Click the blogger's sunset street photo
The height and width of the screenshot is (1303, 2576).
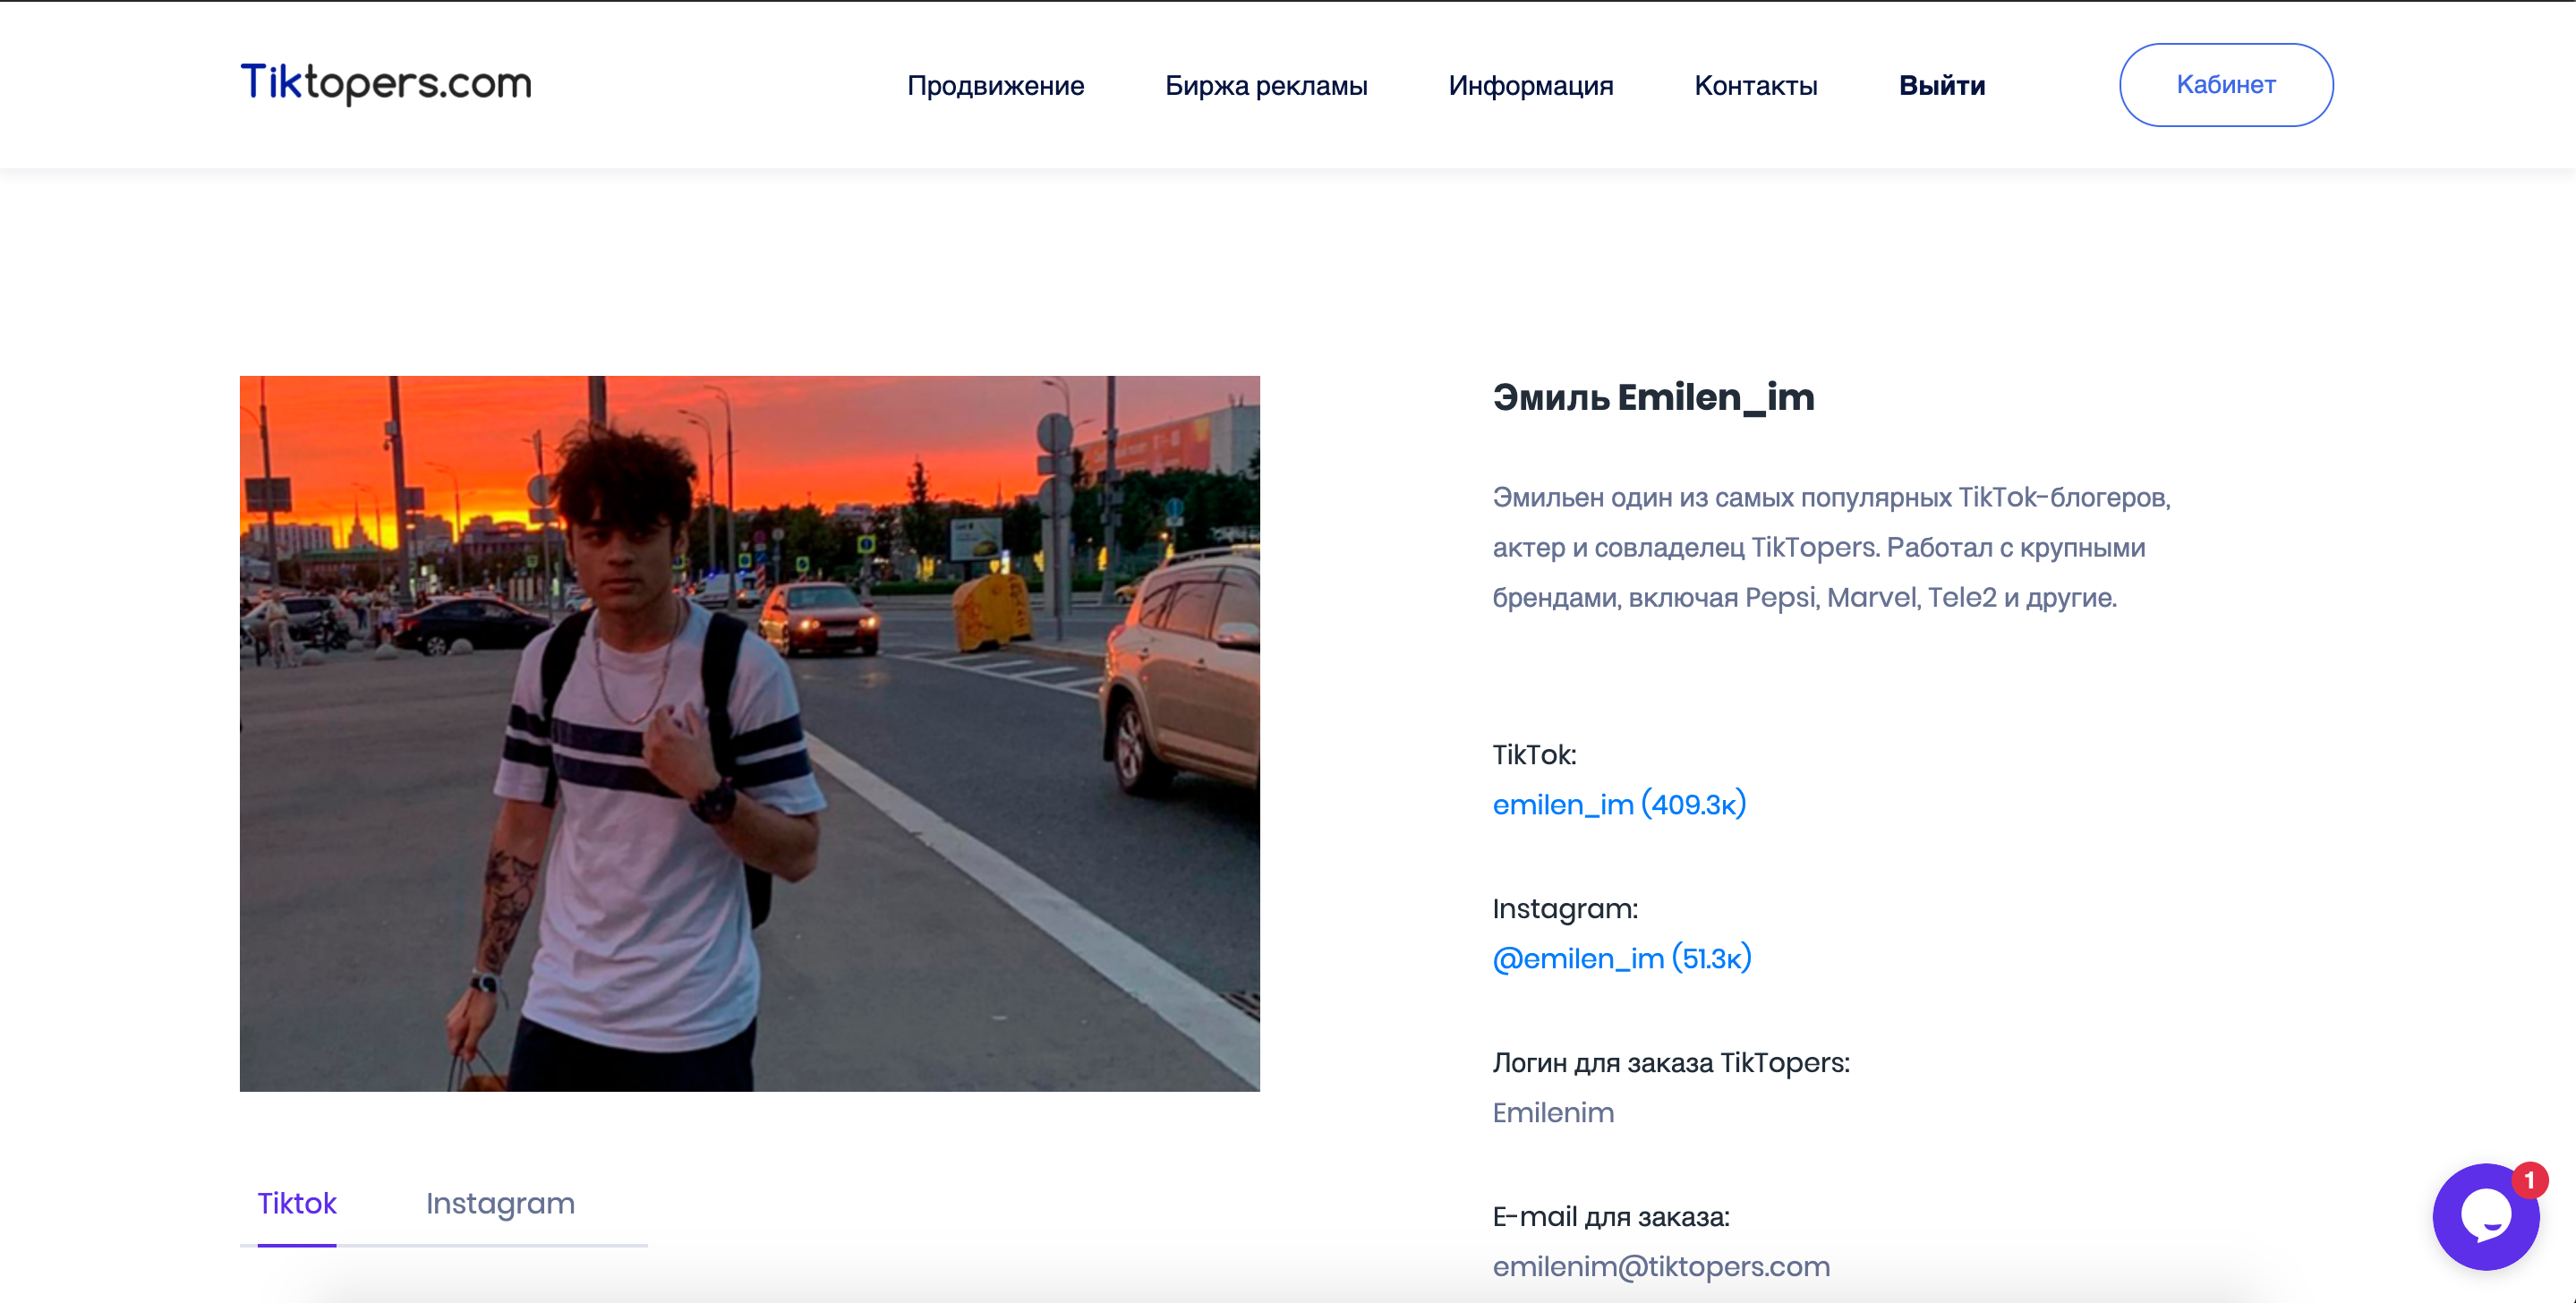[750, 733]
